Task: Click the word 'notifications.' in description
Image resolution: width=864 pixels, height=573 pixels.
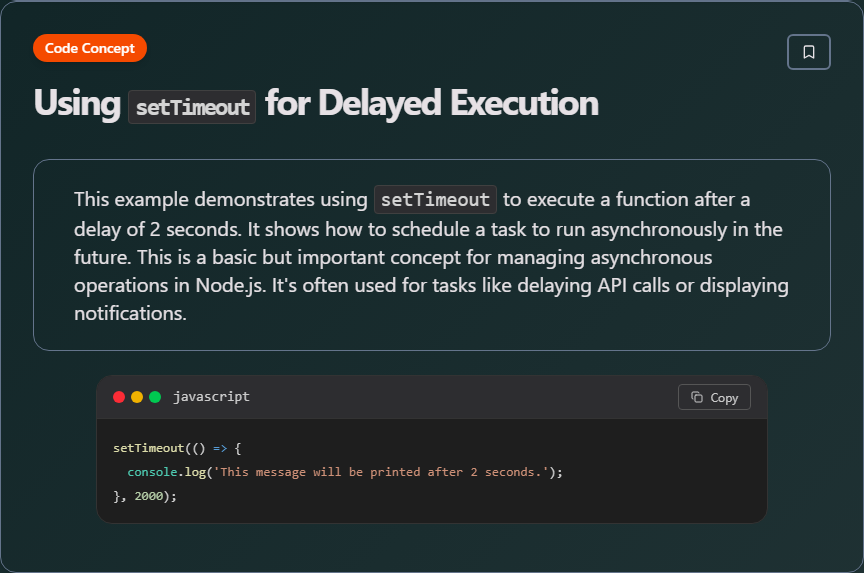Action: pyautogui.click(x=131, y=313)
